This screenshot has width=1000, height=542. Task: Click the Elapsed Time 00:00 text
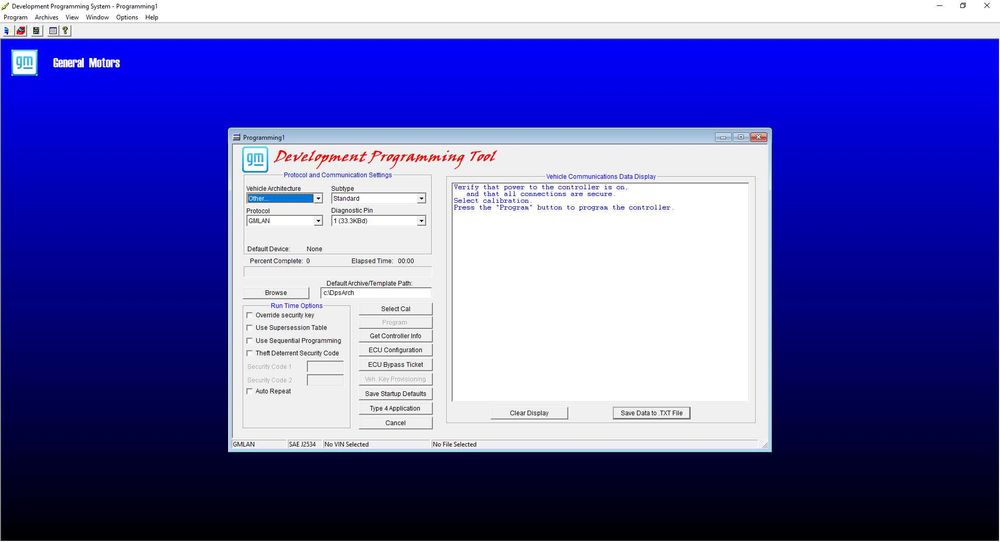383,261
